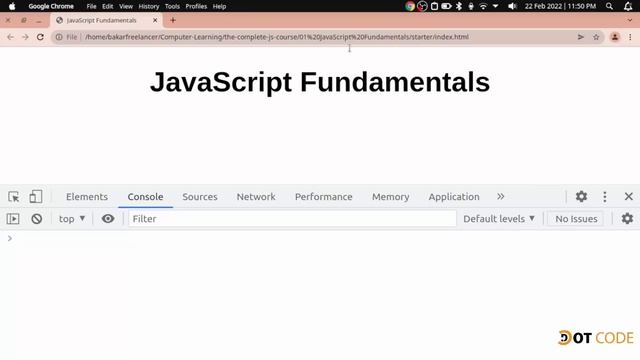The width and height of the screenshot is (640, 360).
Task: Toggle the device toolbar icon
Action: pos(36,197)
